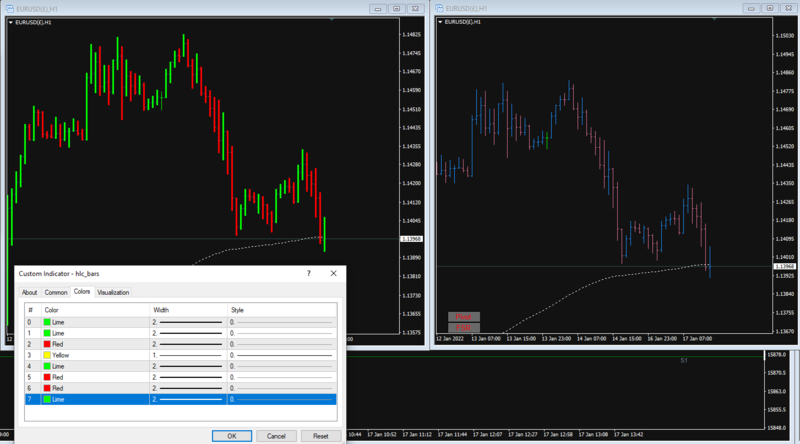Pick the Lime color swatch in row 0
Screen dimensions: 800x444
(x=47, y=322)
